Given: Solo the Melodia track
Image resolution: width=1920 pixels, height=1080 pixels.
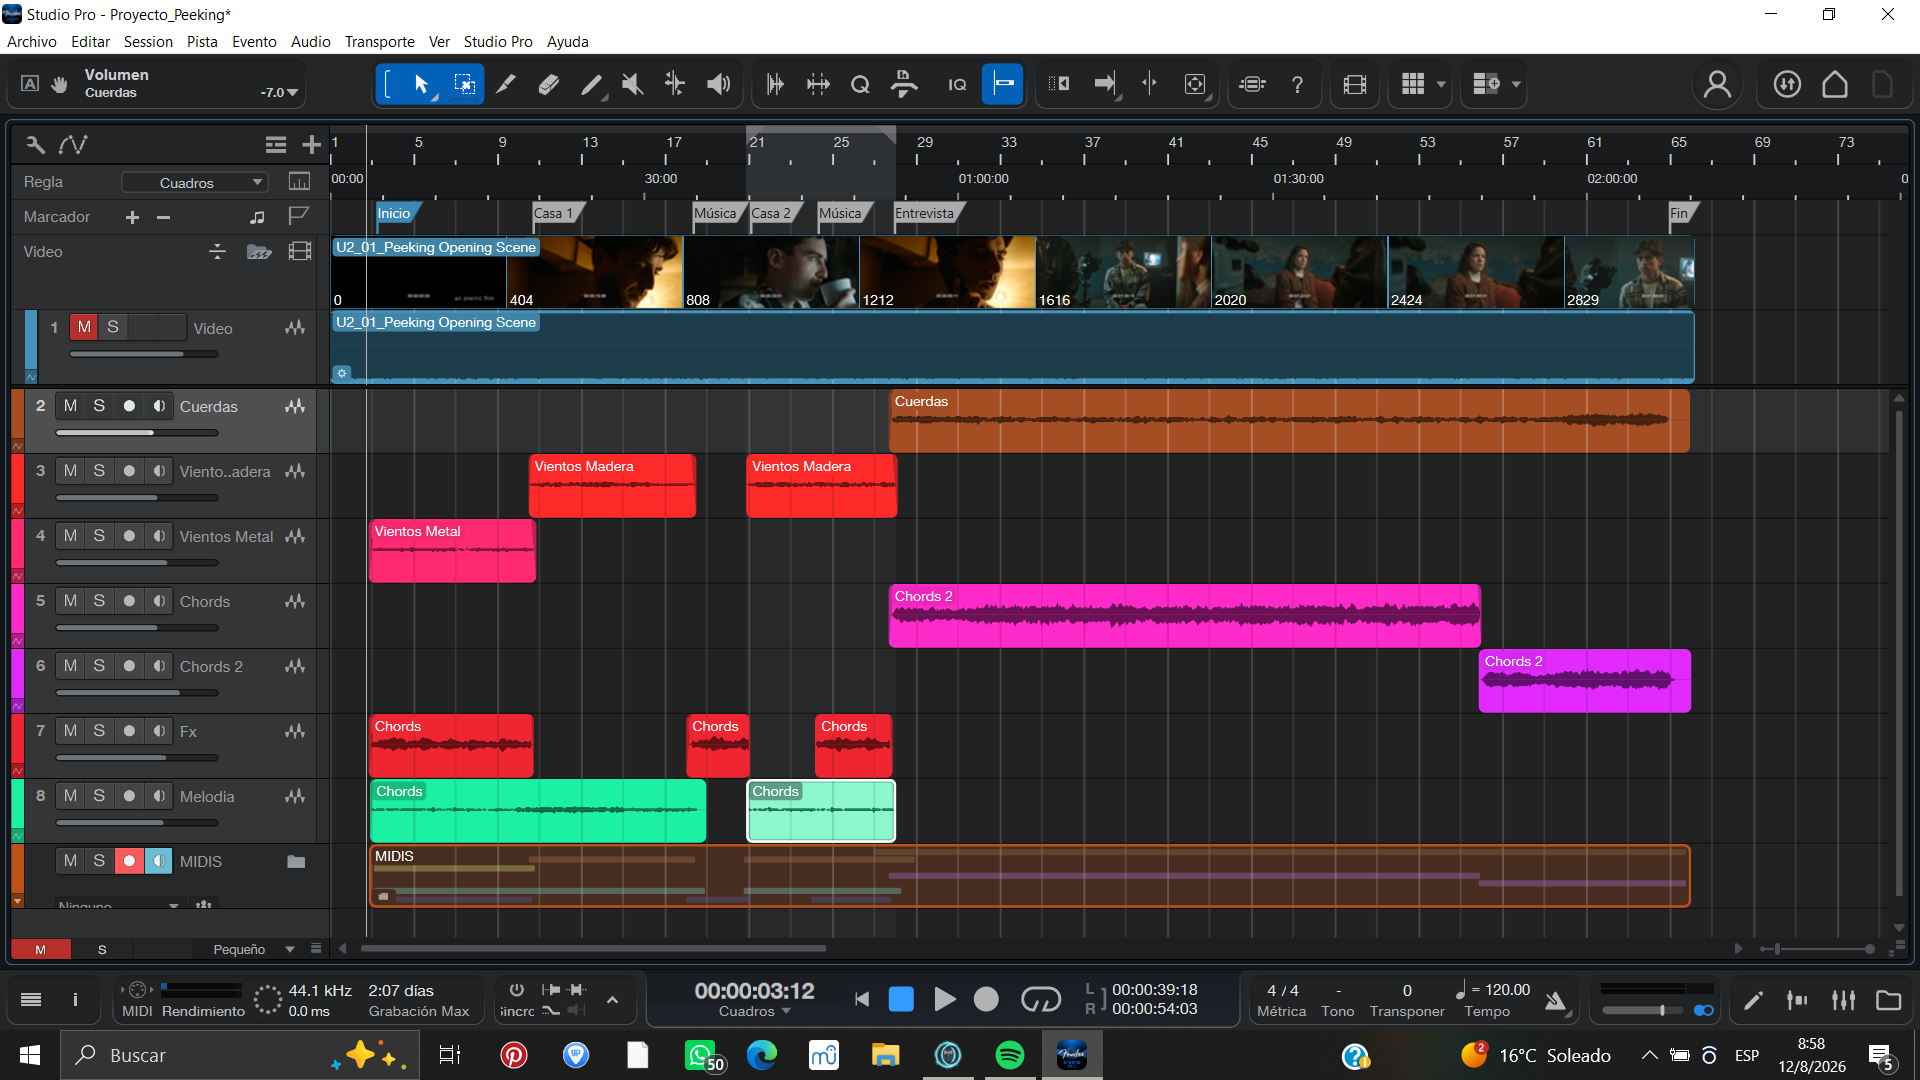Looking at the screenshot, I should coord(99,796).
